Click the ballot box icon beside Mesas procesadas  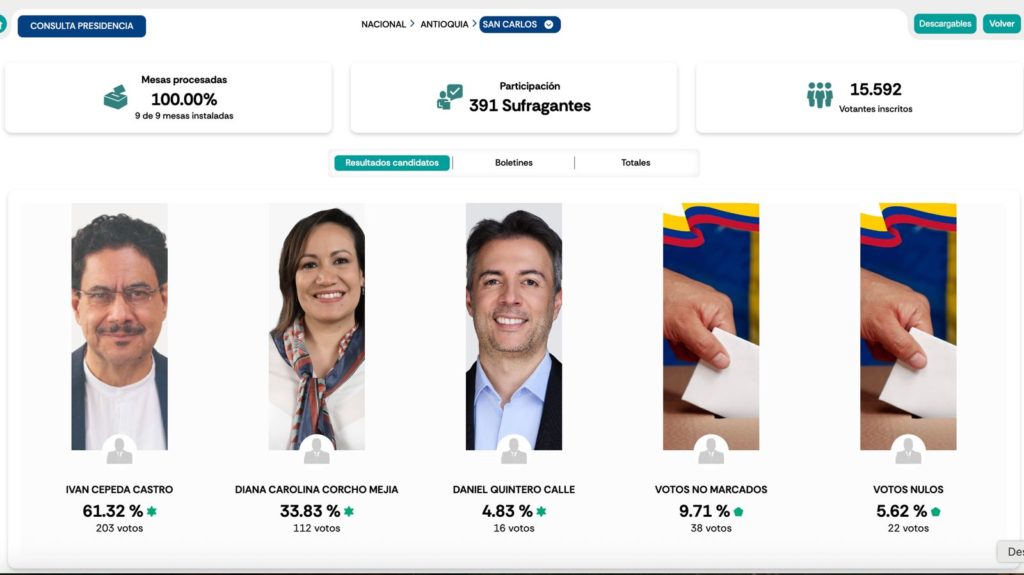116,97
